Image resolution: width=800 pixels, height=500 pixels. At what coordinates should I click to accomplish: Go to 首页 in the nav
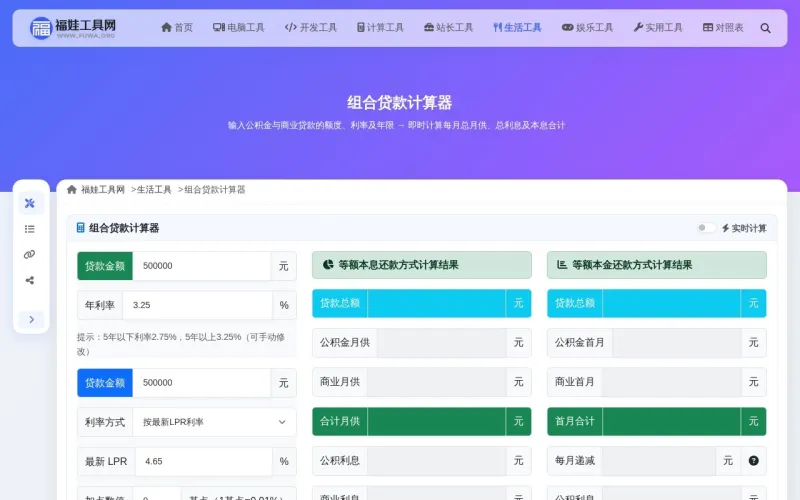[x=177, y=28]
